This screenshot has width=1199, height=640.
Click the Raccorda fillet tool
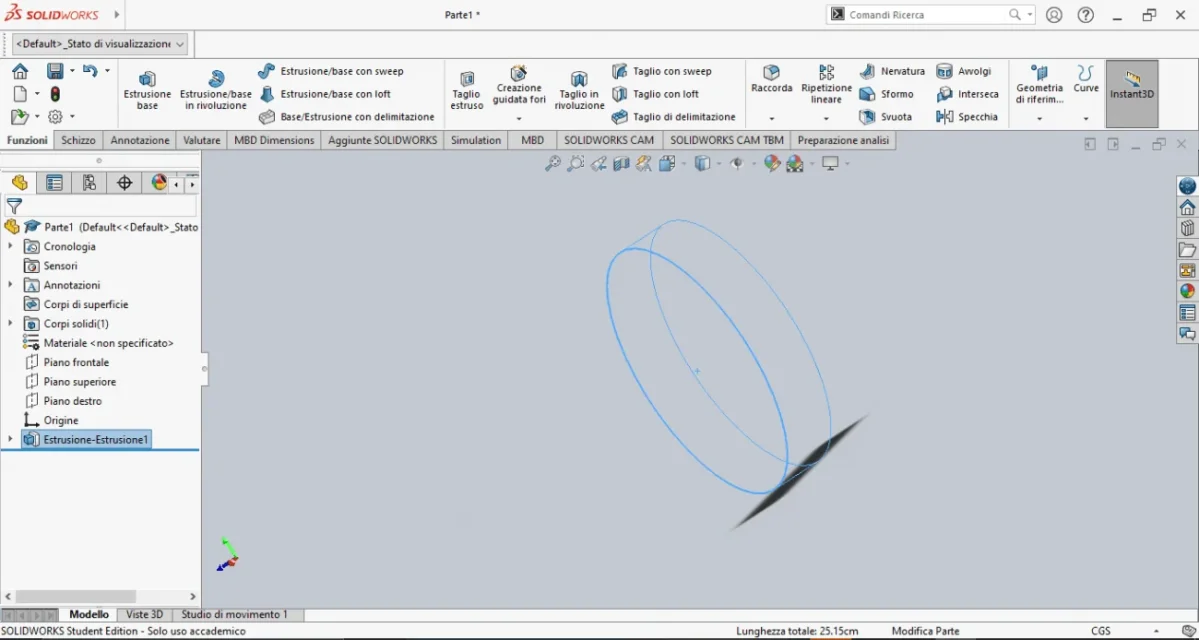772,80
